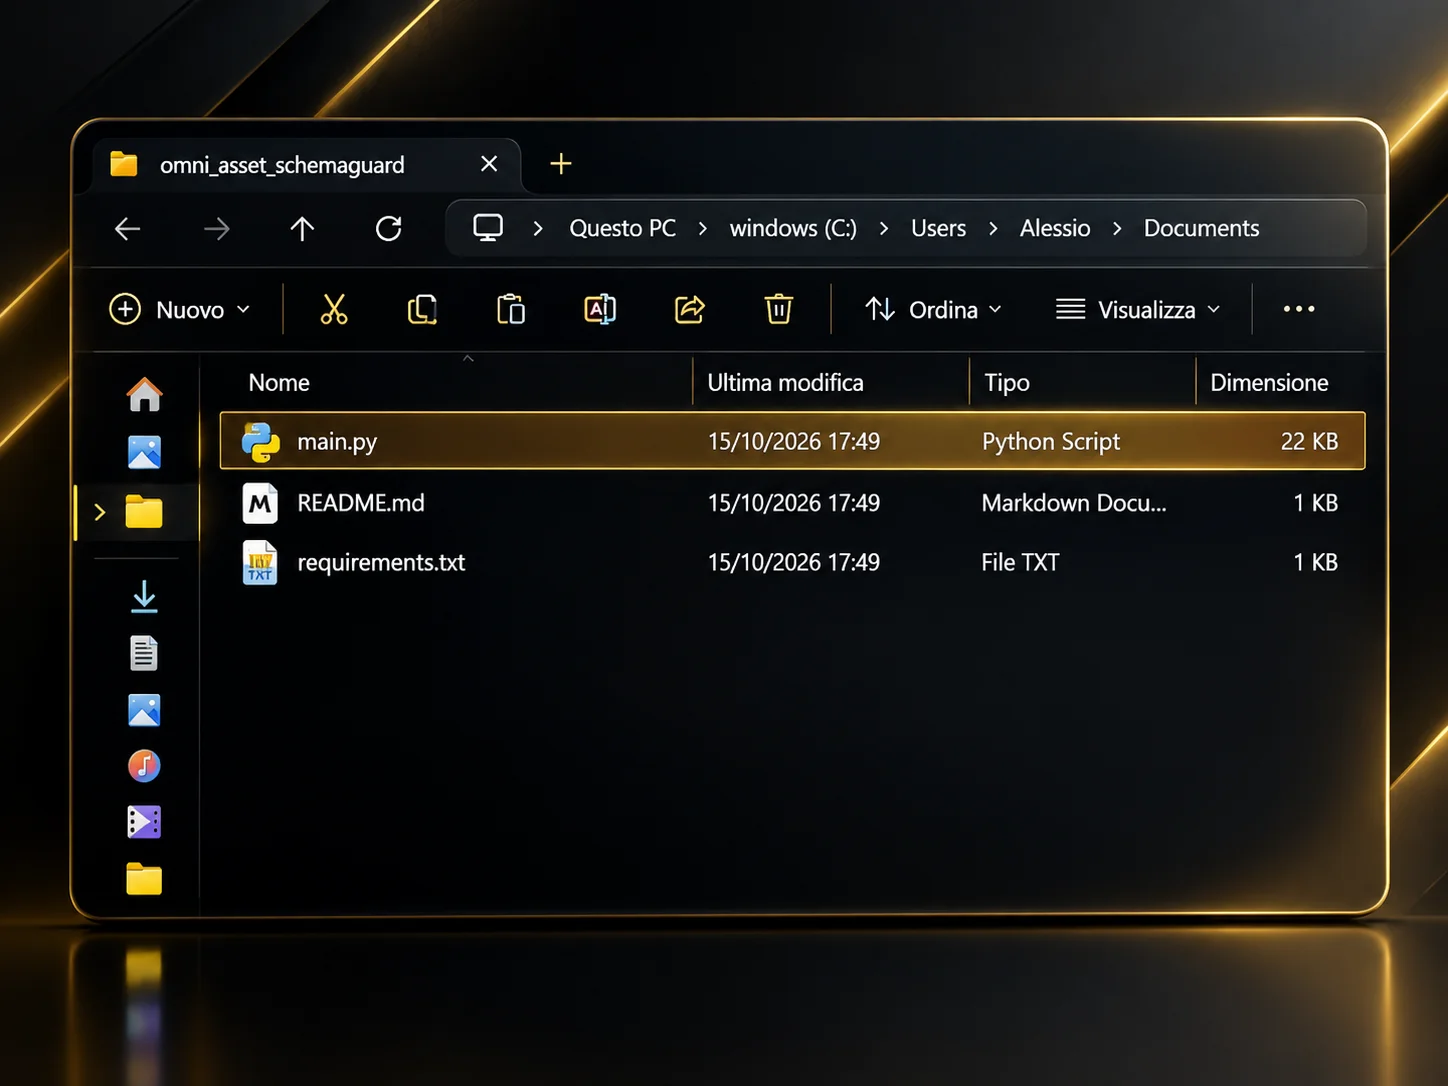
Task: Add a new tab with plus
Action: (x=561, y=164)
